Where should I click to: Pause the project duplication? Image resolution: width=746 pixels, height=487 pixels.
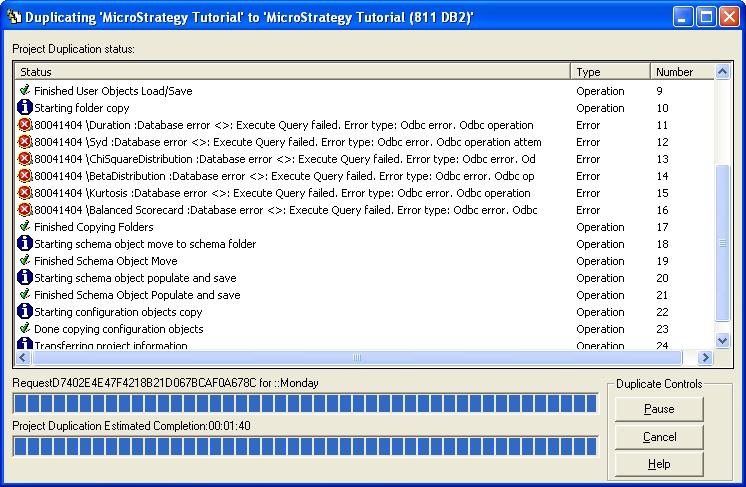pos(659,409)
